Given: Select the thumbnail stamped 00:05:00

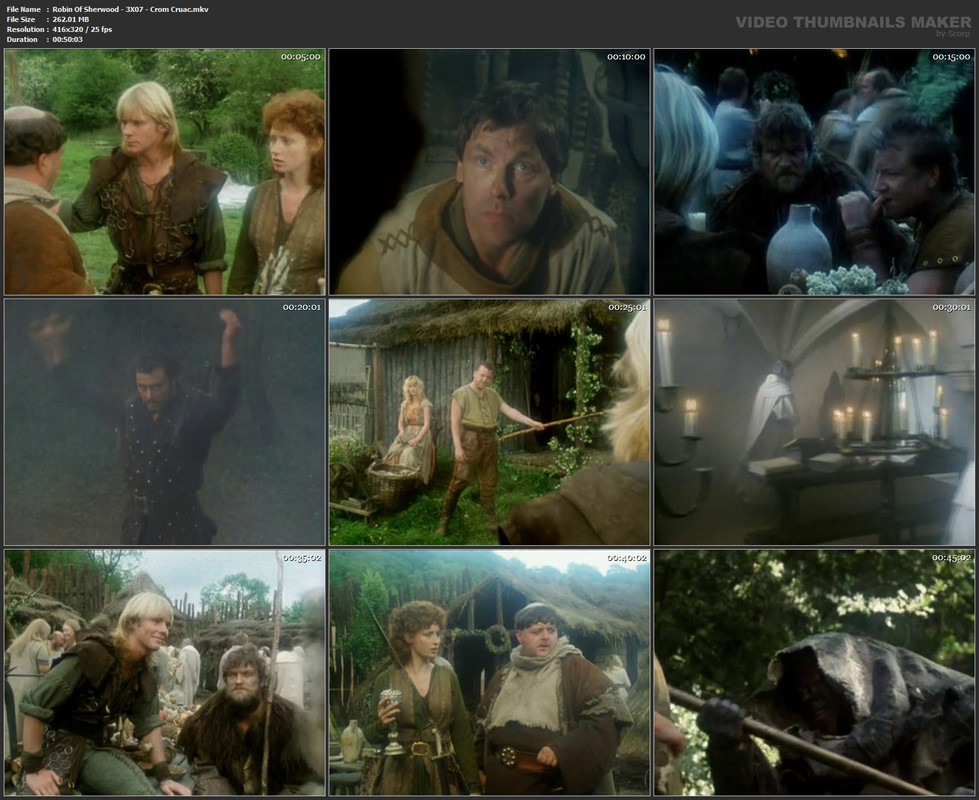Looking at the screenshot, I should (165, 172).
